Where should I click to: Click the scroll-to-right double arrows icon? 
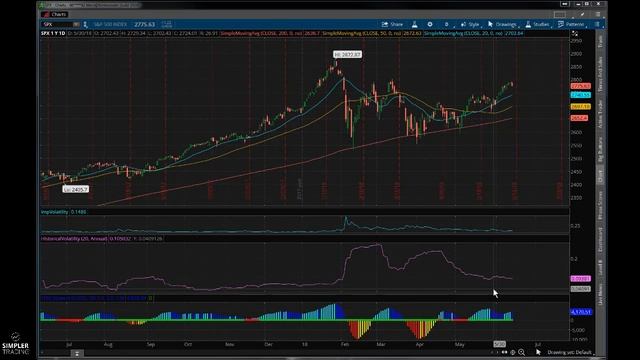point(504,352)
